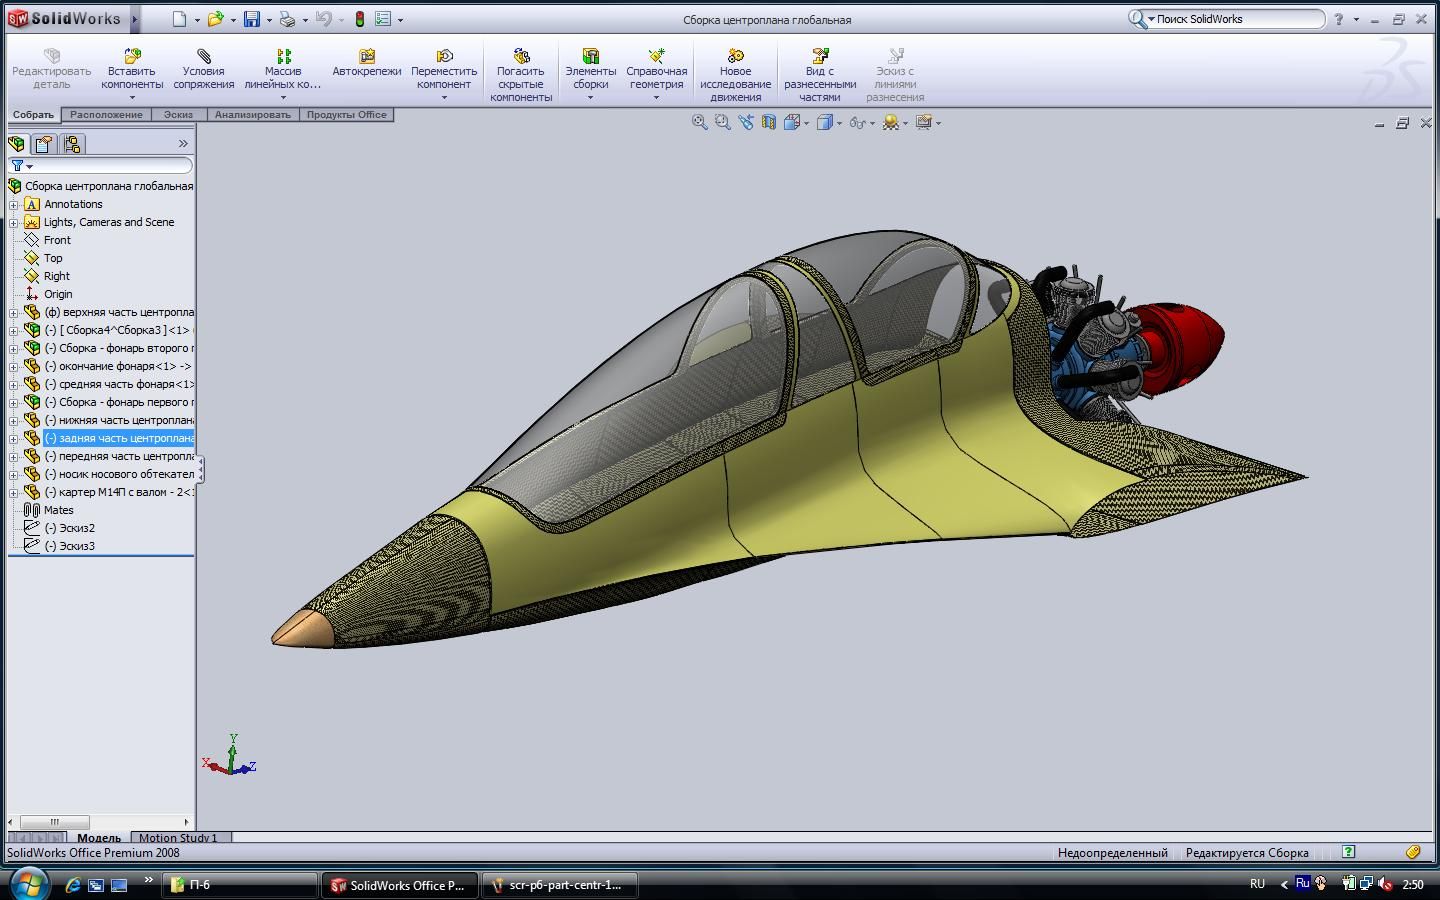Screen dimensions: 1440x900
Task: Select the Zoom to Fit magnifier icon
Action: [700, 122]
